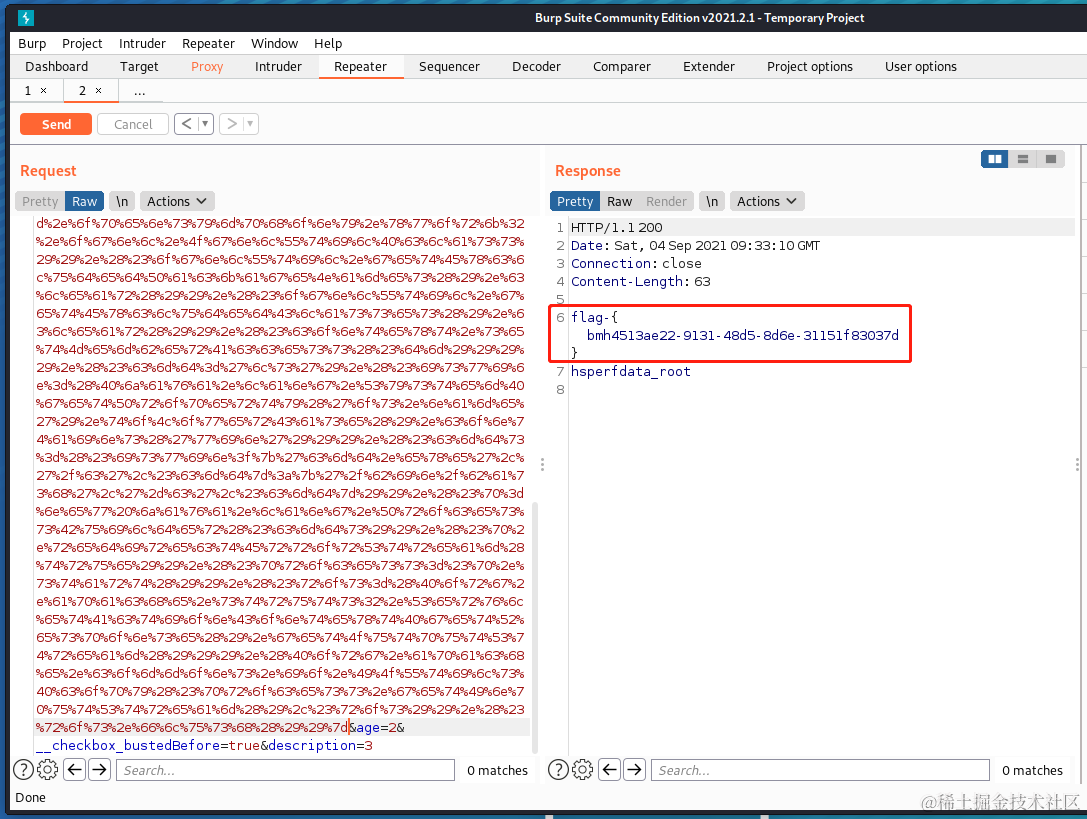
Task: Switch request view to Pretty
Action: point(40,201)
